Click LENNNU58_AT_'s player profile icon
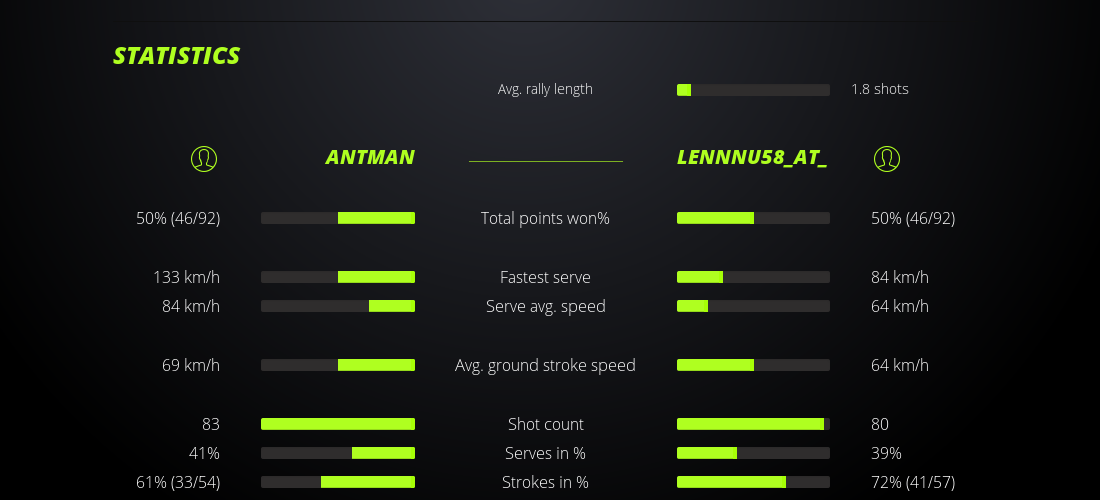 click(x=887, y=158)
